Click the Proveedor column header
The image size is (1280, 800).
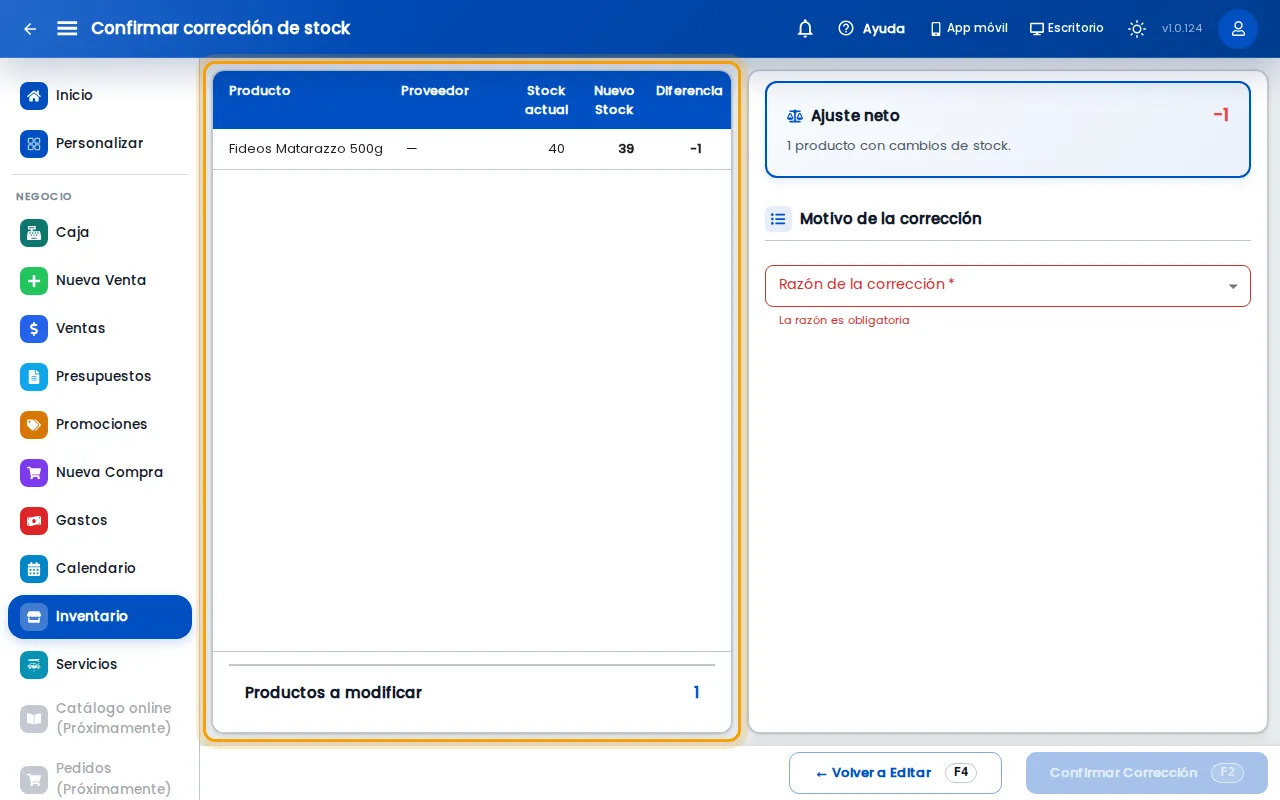coord(435,91)
